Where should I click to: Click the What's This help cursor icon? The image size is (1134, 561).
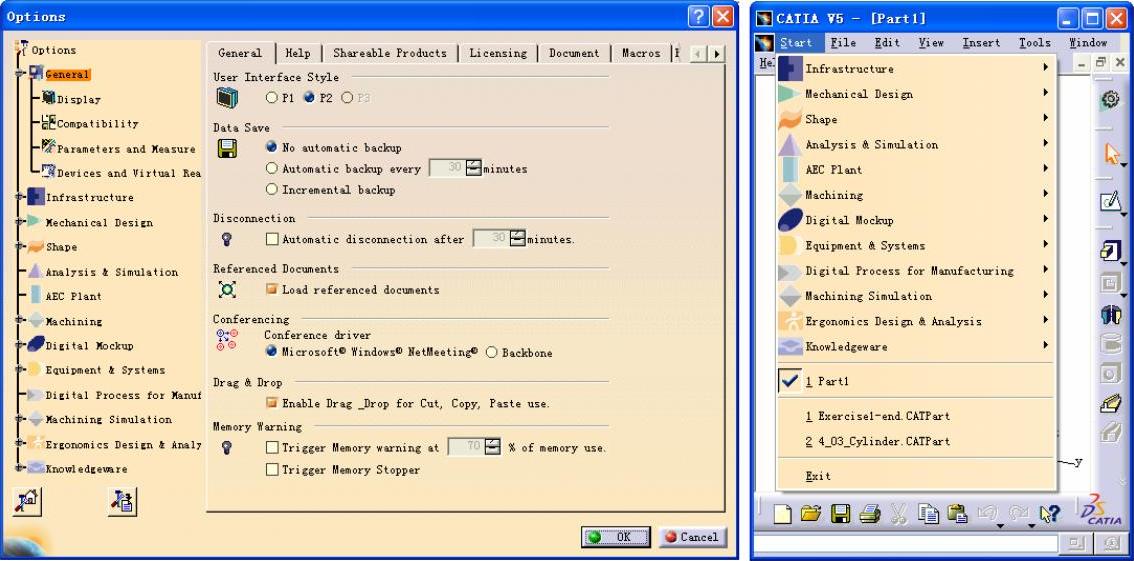(x=1049, y=514)
